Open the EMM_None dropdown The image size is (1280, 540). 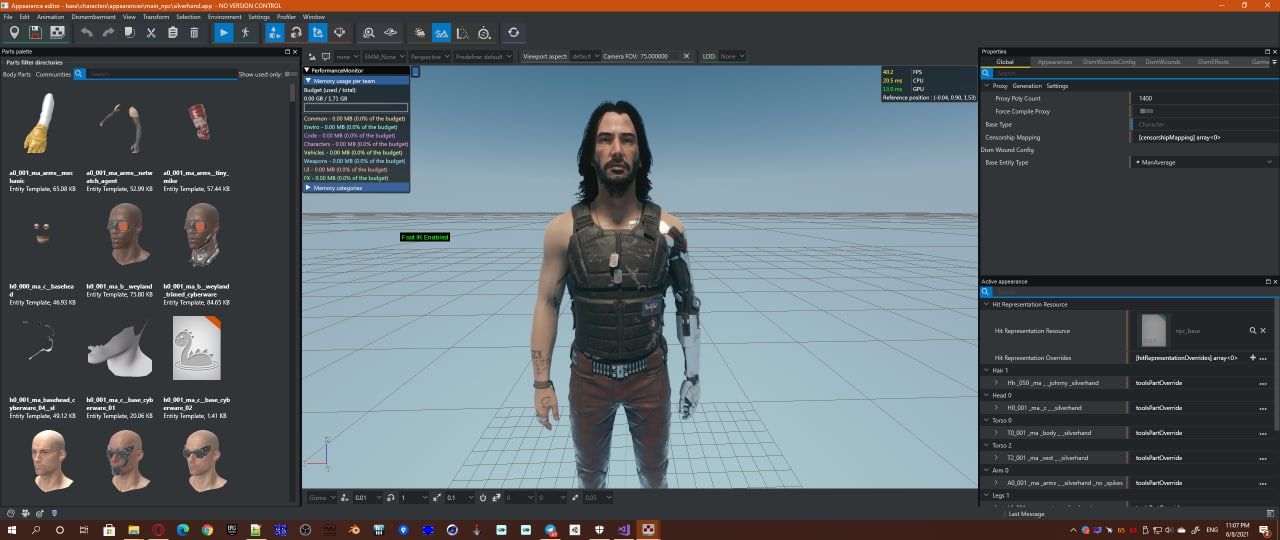(x=385, y=57)
